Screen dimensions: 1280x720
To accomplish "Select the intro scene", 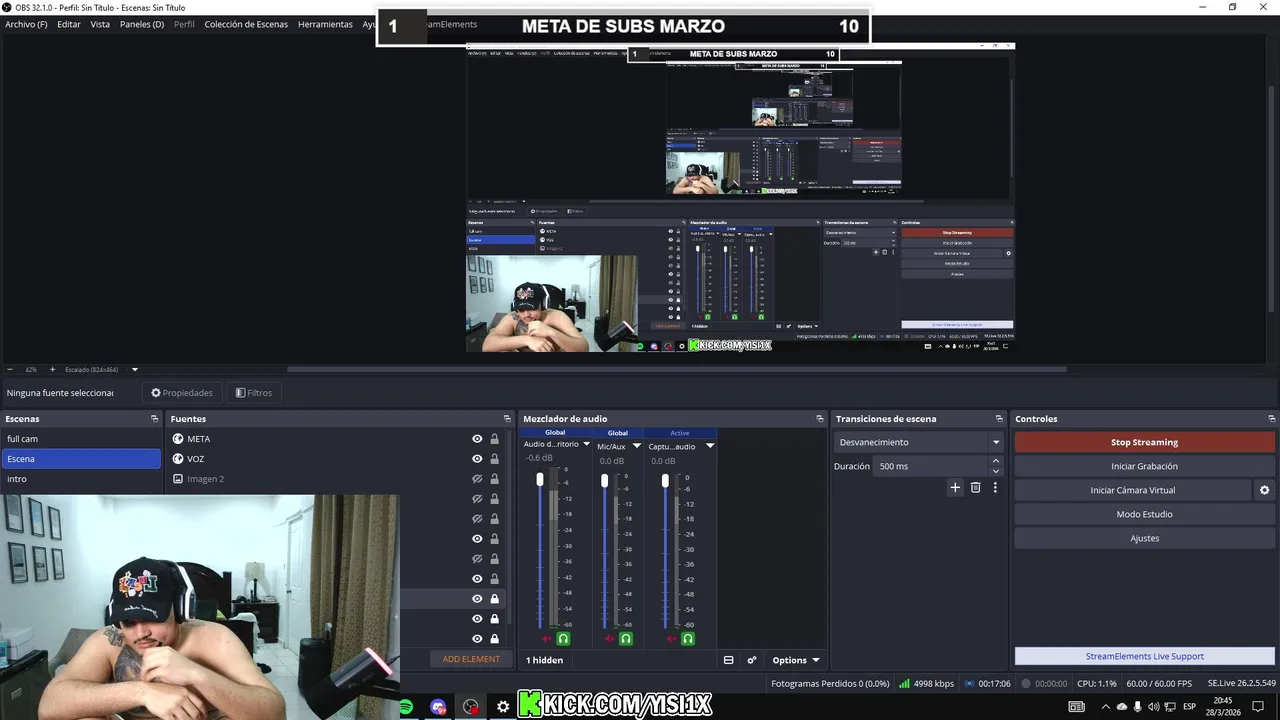I will pos(81,479).
